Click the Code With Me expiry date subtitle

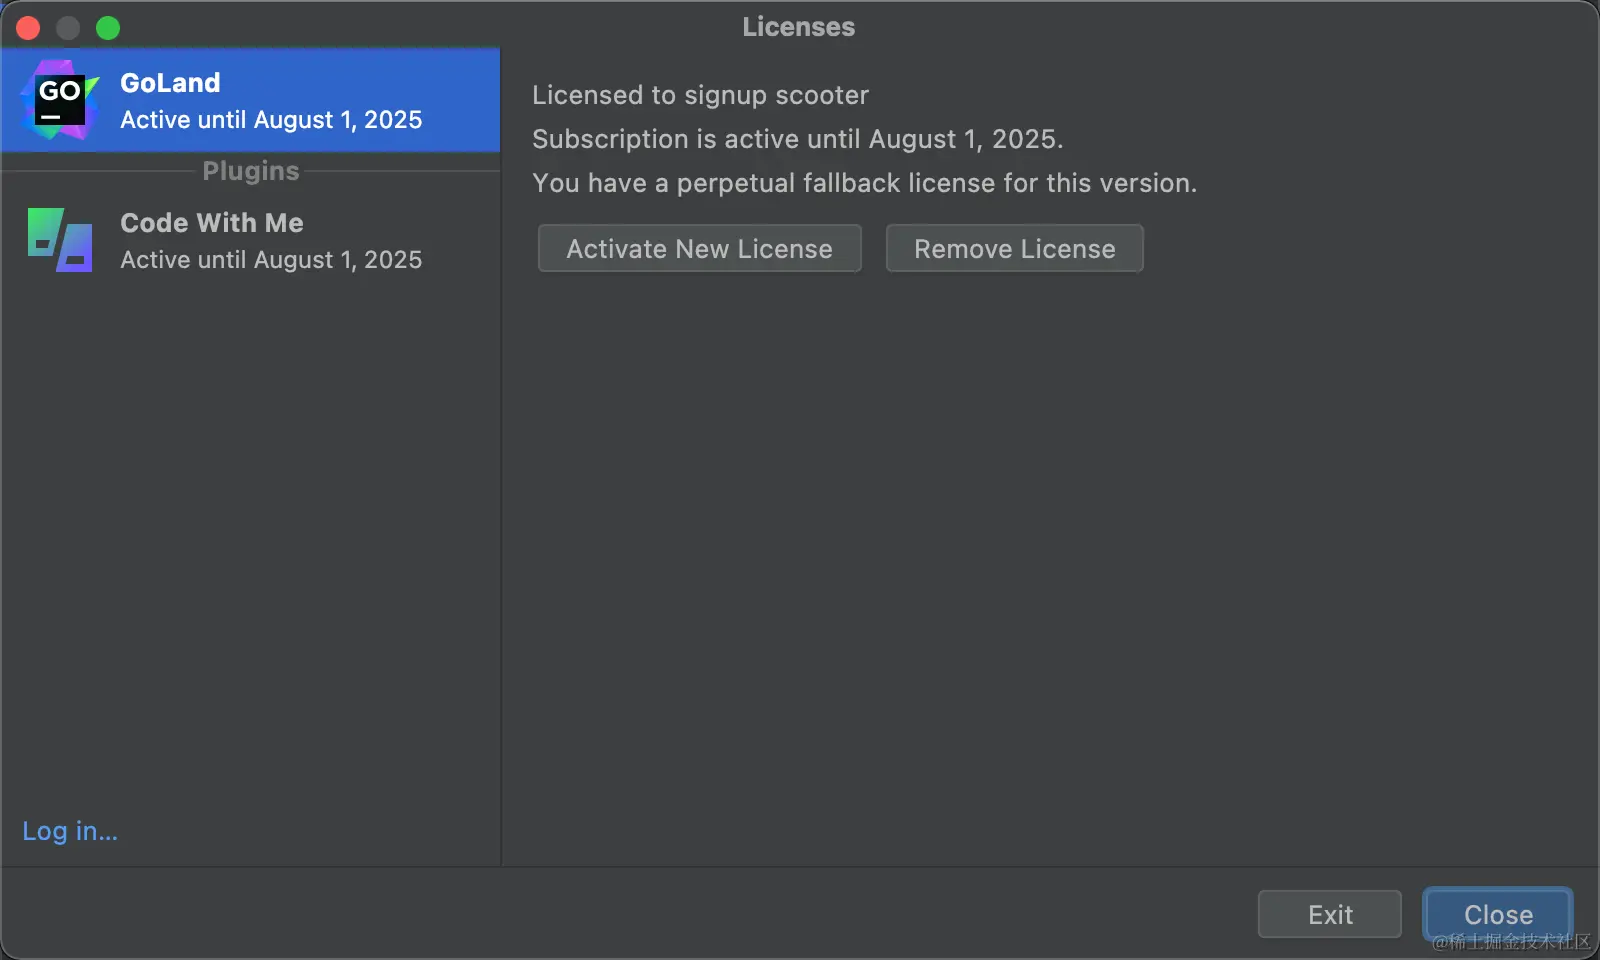[271, 260]
